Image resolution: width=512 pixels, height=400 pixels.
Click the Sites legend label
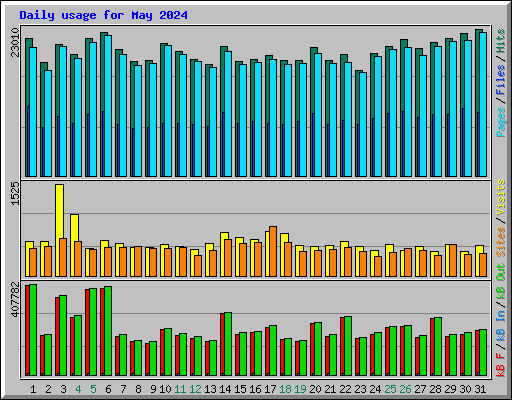[501, 242]
